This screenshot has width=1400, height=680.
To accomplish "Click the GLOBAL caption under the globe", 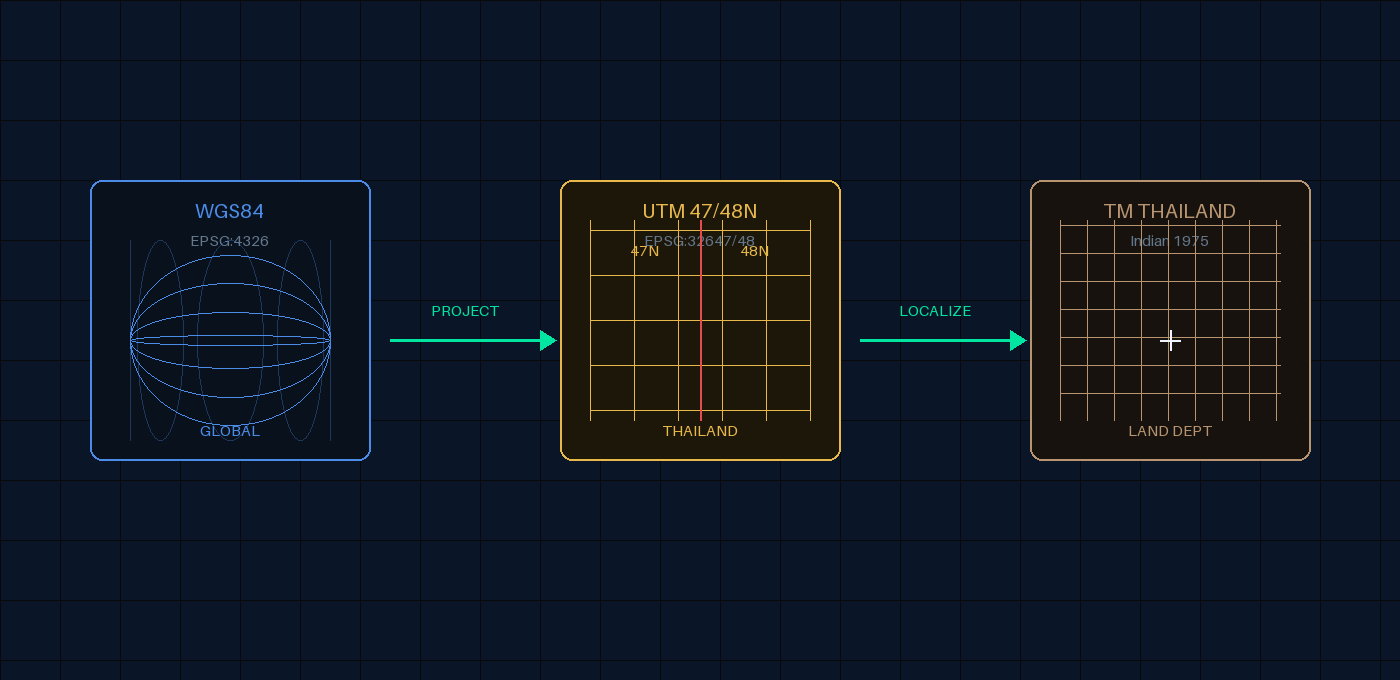I will pos(230,431).
